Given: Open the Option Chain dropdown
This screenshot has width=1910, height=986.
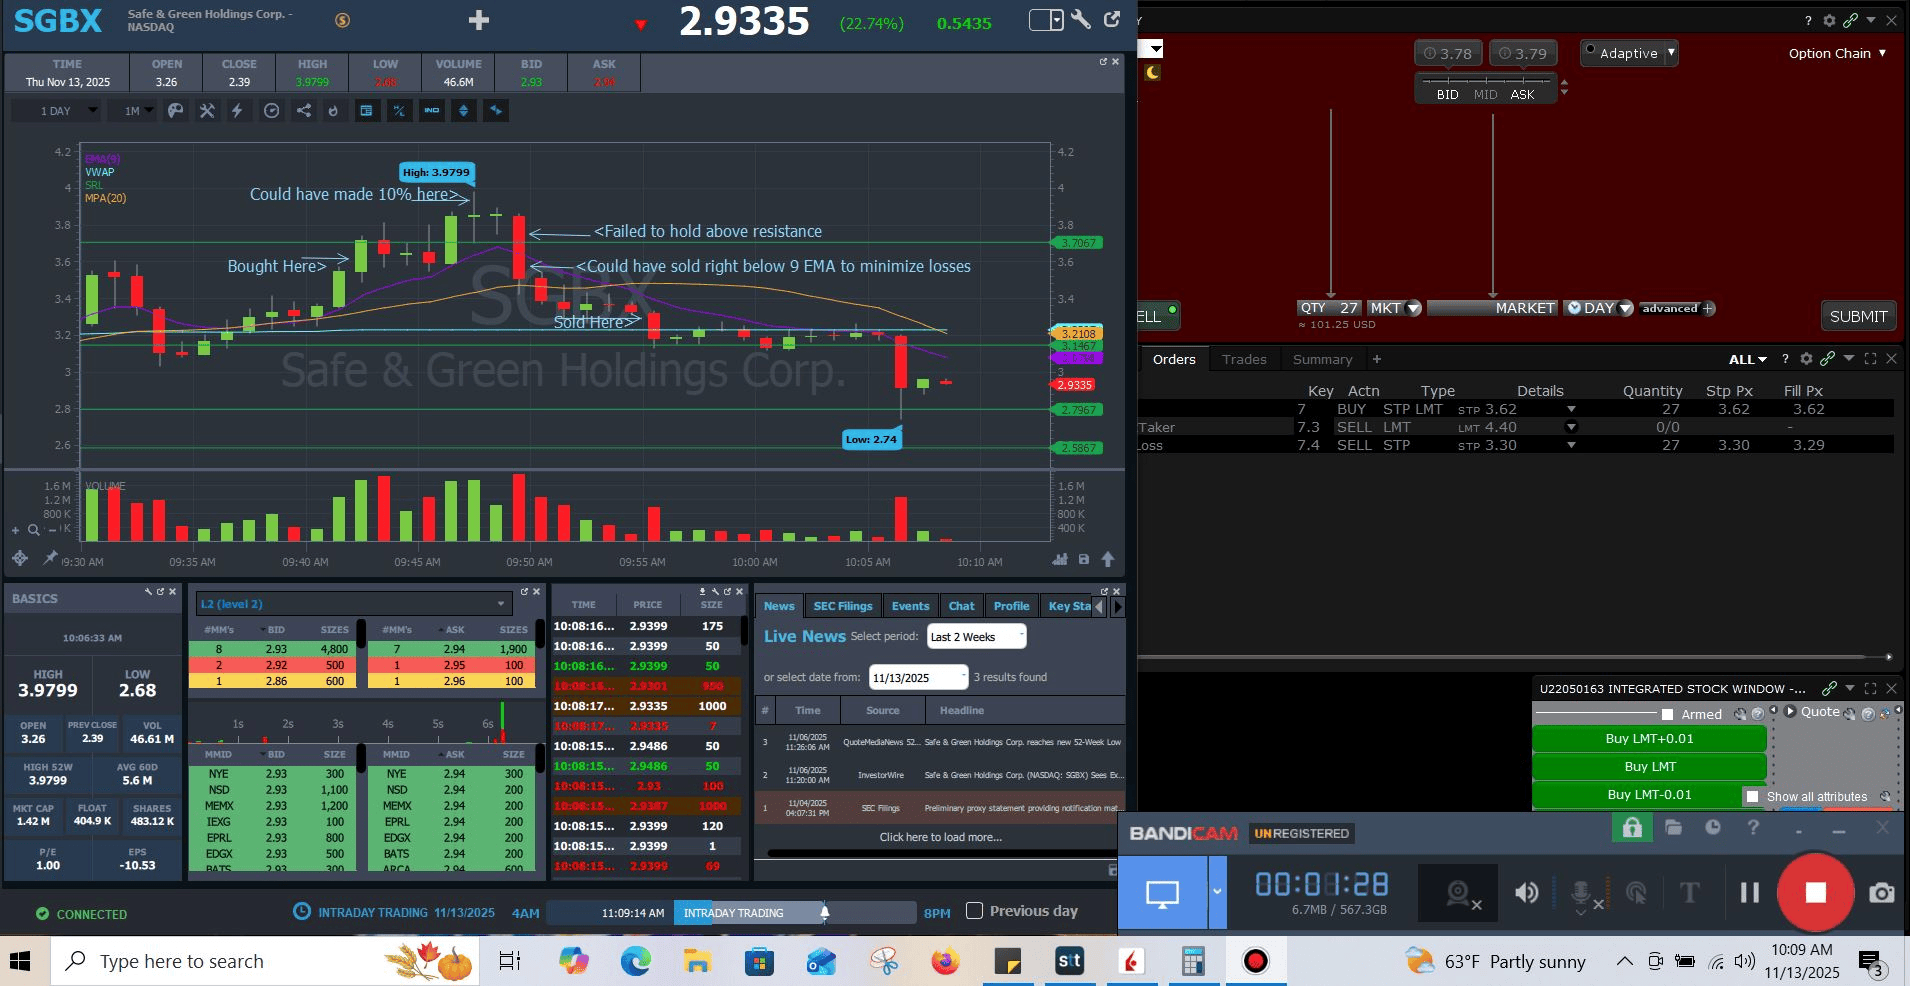Looking at the screenshot, I should 1837,53.
